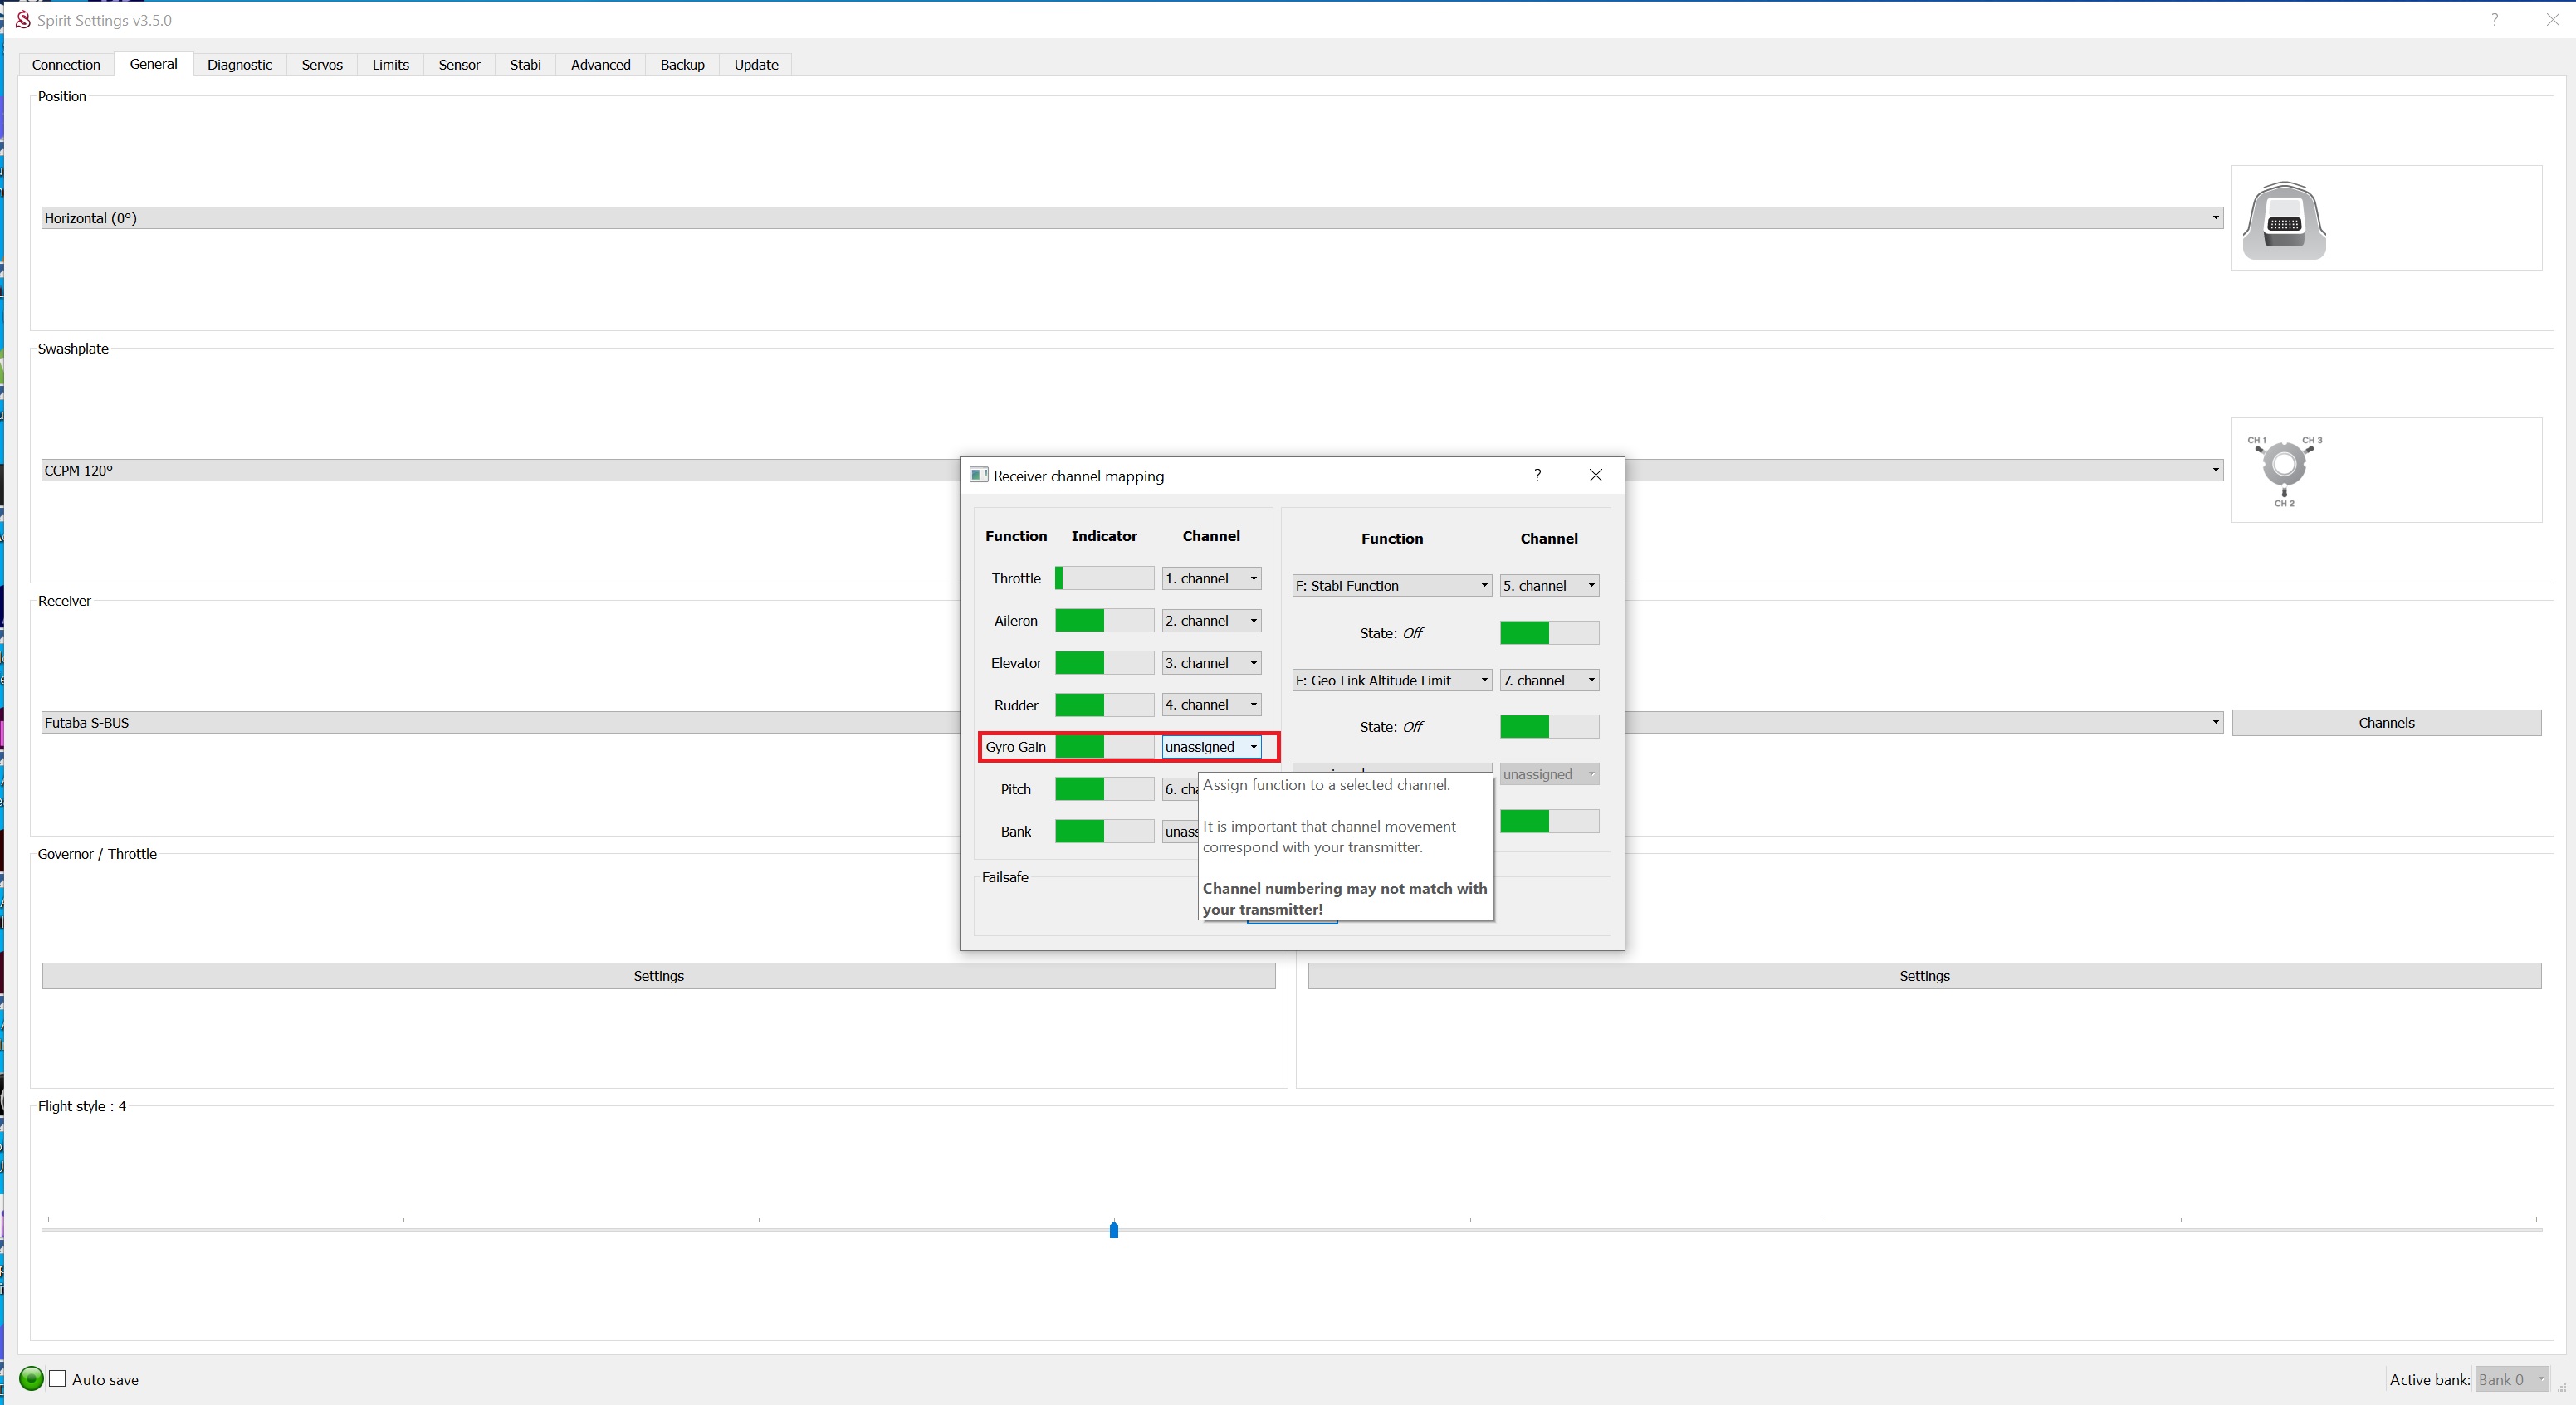
Task: Click the horizontal unit position image
Action: [x=2284, y=220]
